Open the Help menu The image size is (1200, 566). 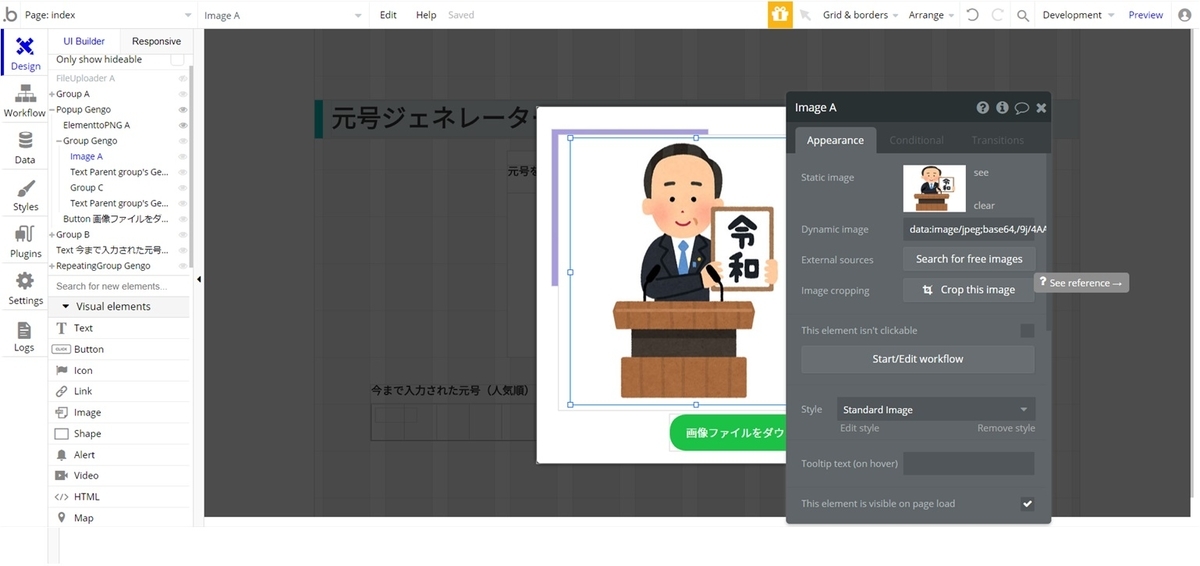coord(426,15)
